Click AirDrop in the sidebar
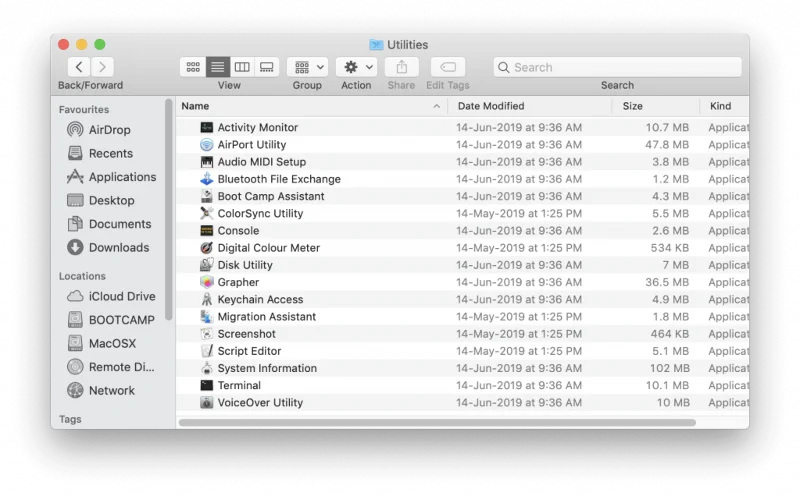Image resolution: width=800 pixels, height=496 pixels. (109, 130)
